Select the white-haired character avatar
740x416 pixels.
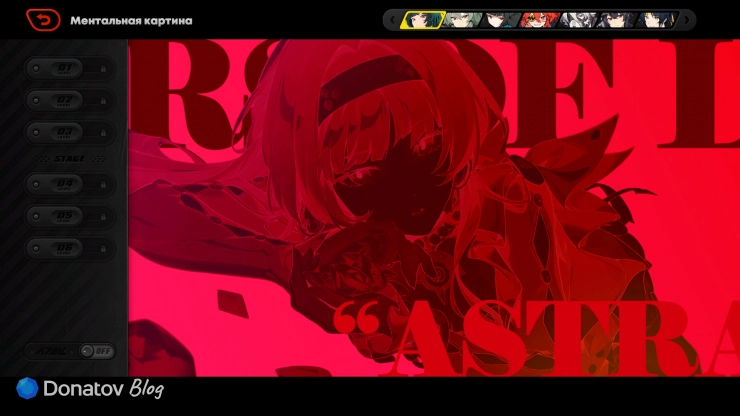tap(579, 20)
